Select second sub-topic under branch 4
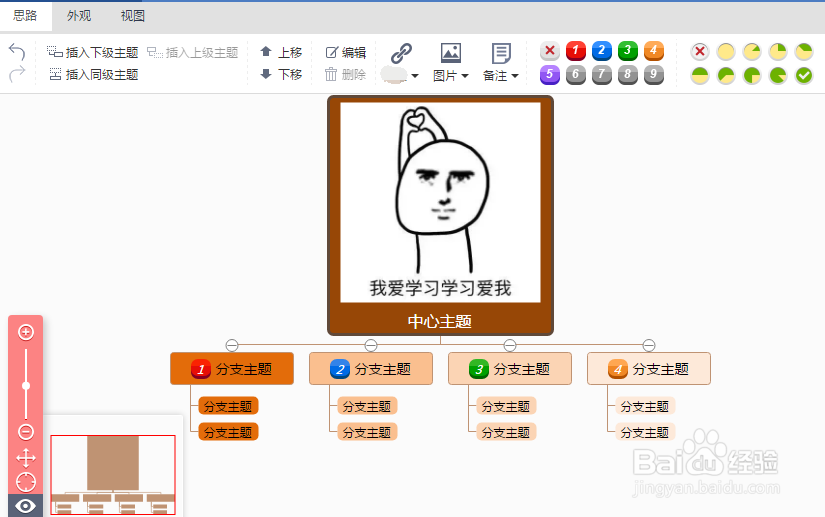Viewport: 825px width, 517px height. pyautogui.click(x=645, y=432)
